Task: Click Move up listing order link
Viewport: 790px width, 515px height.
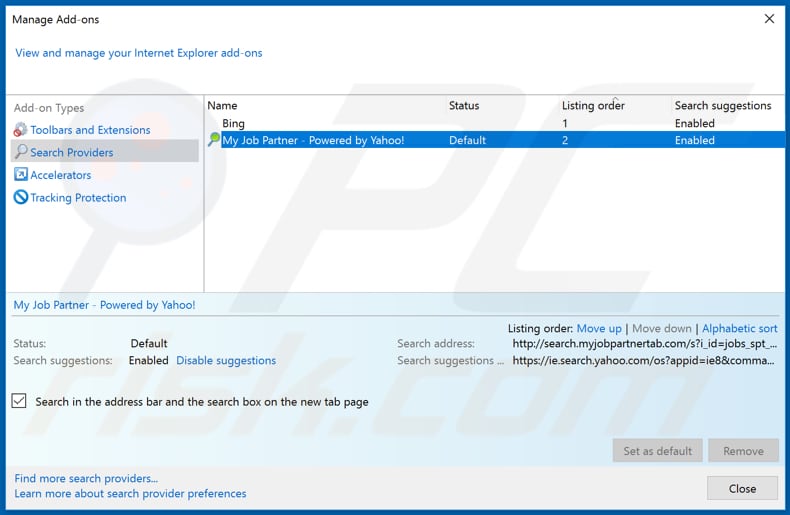Action: click(599, 329)
